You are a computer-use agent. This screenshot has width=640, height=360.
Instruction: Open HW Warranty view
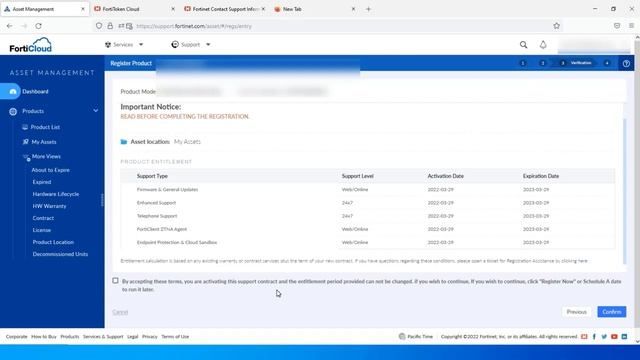[x=49, y=206]
